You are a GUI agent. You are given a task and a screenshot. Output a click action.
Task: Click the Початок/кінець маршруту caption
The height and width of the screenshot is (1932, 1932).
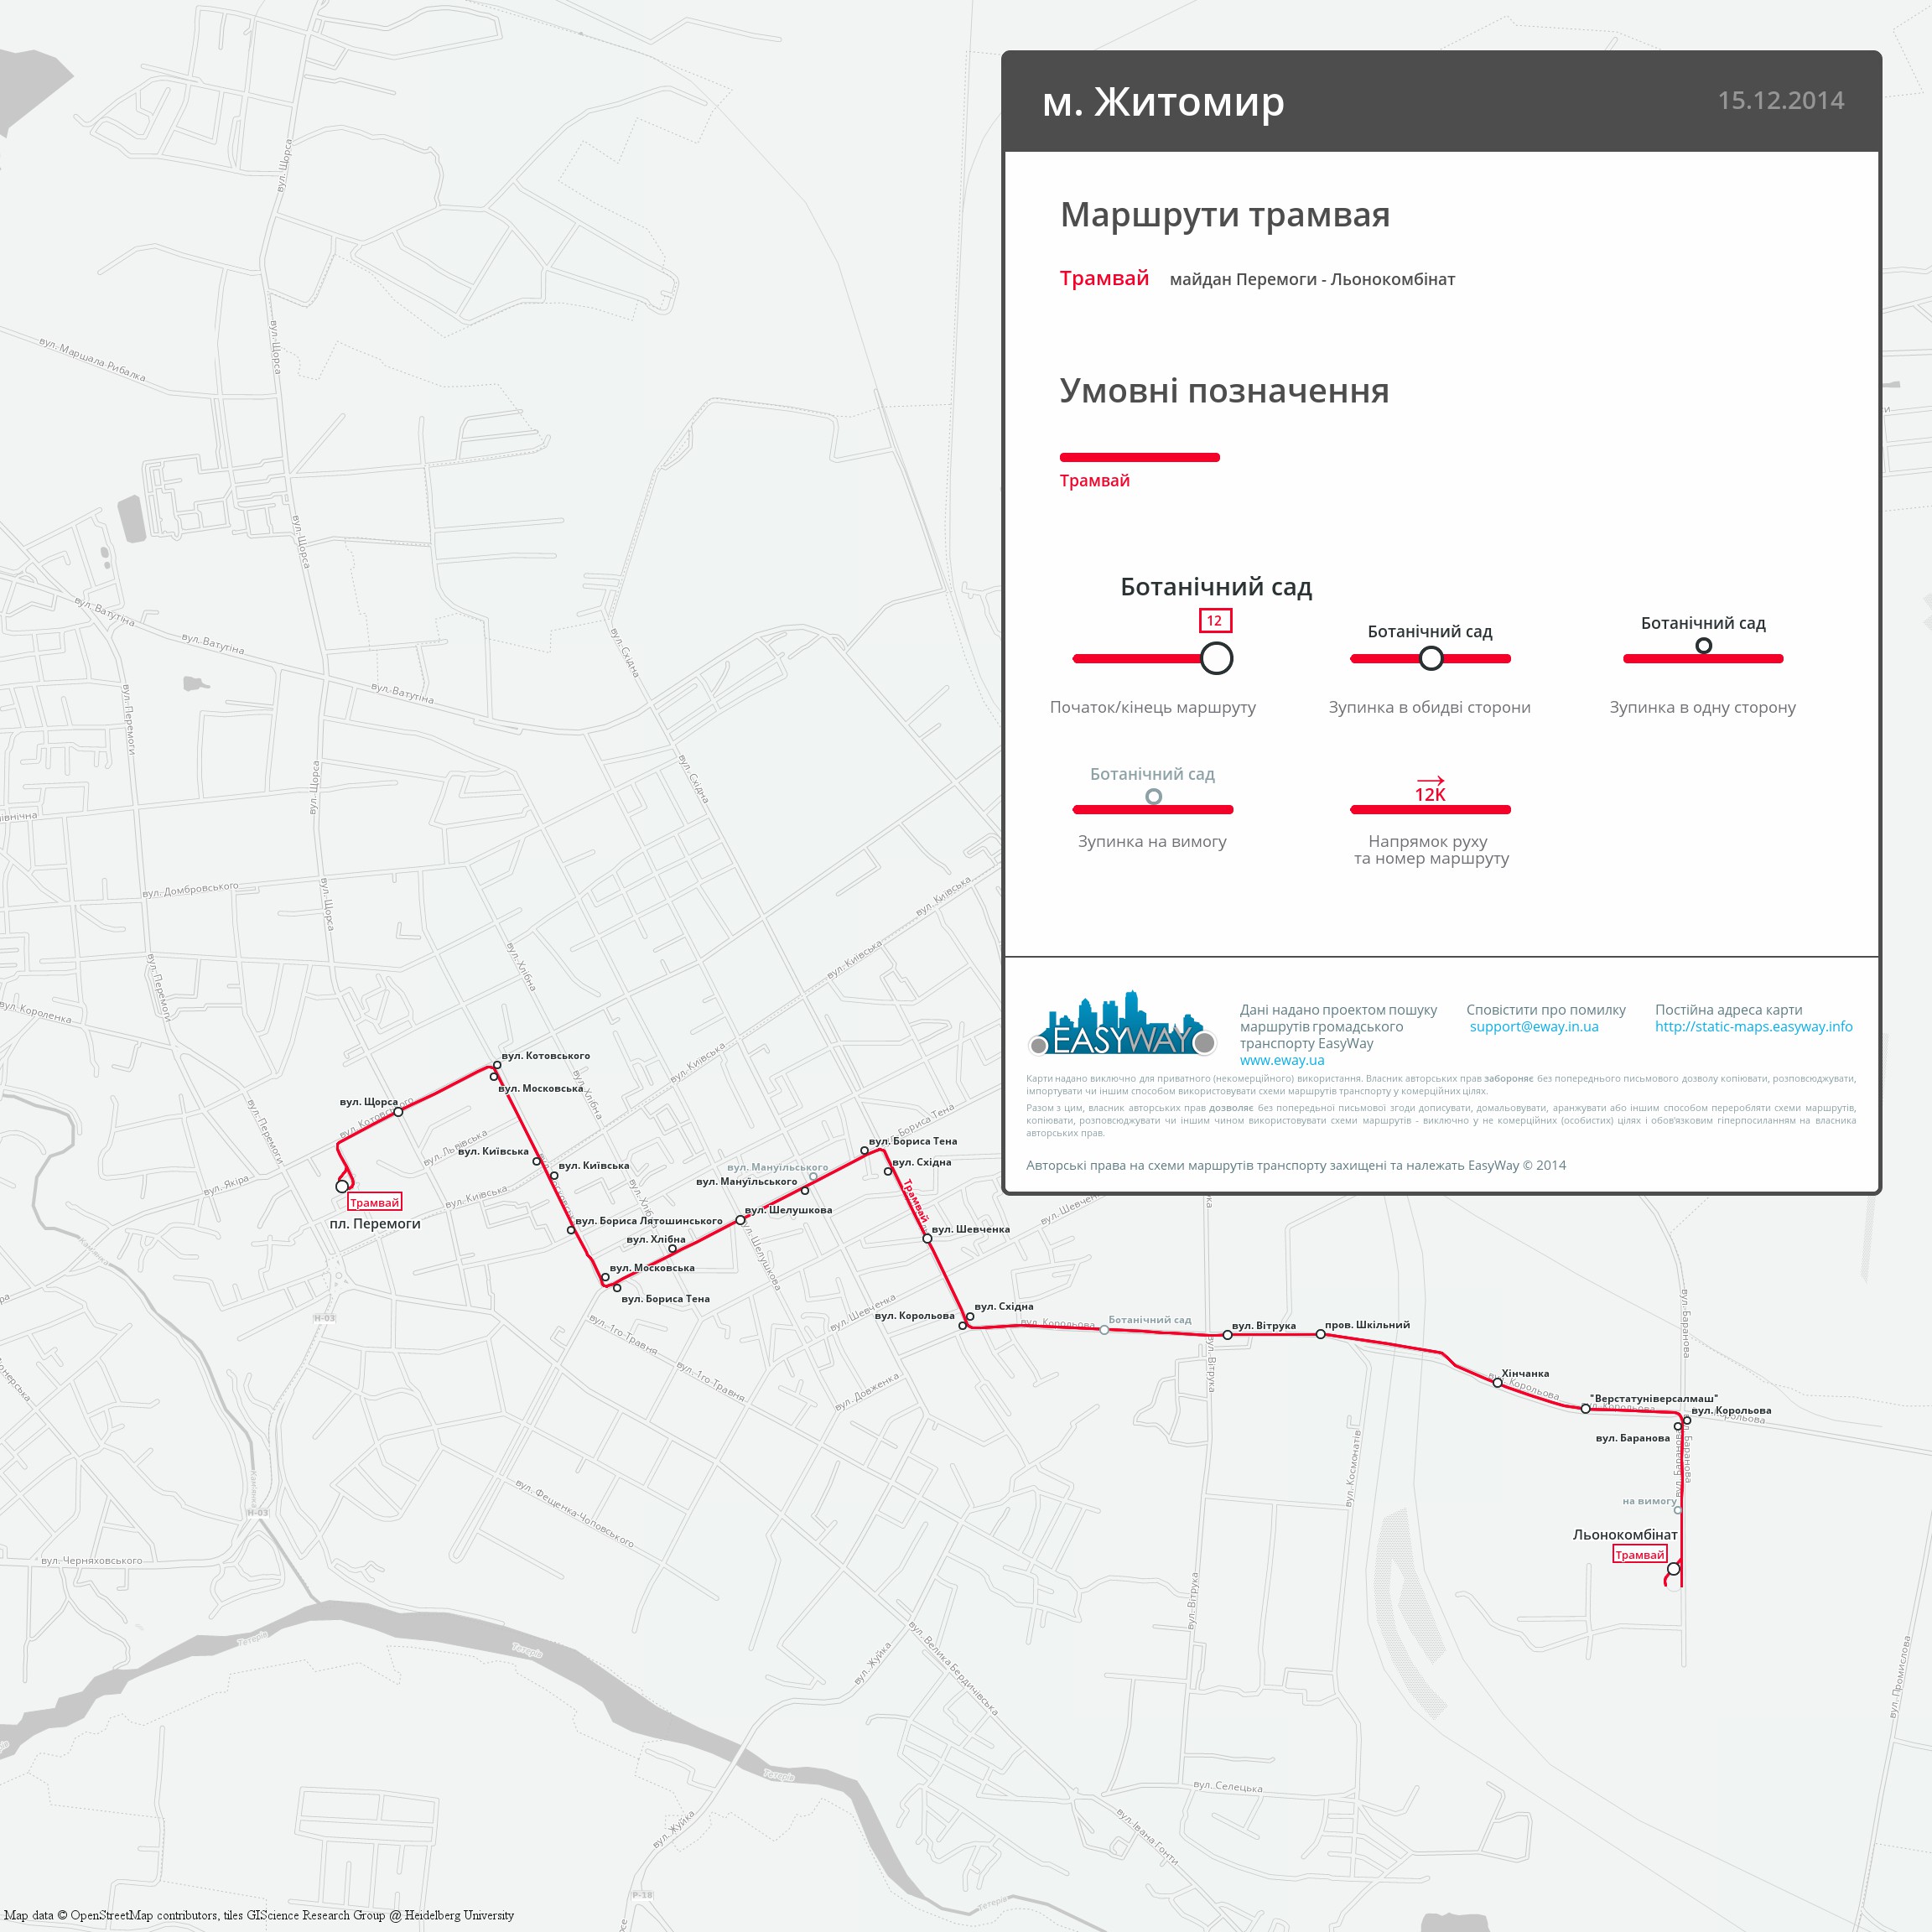tap(1152, 707)
